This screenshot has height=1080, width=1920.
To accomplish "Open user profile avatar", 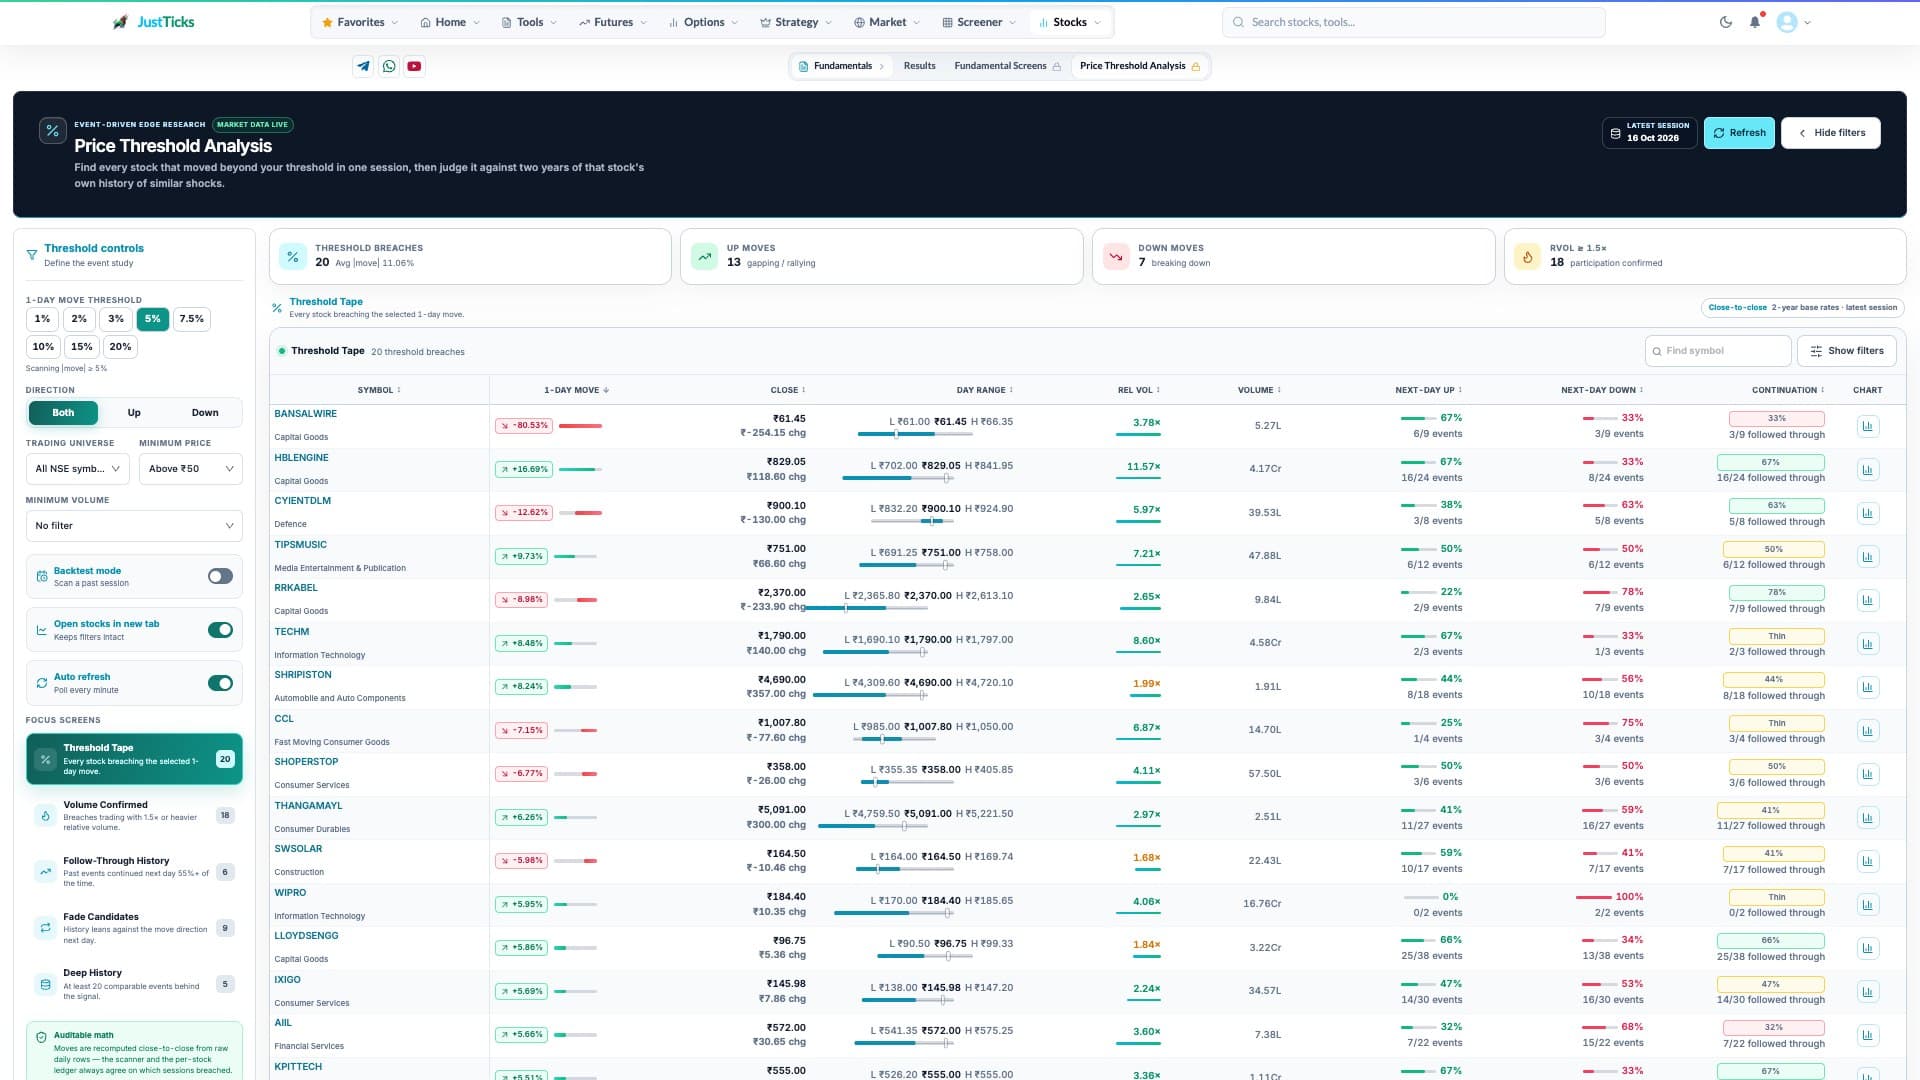I will [x=1787, y=22].
